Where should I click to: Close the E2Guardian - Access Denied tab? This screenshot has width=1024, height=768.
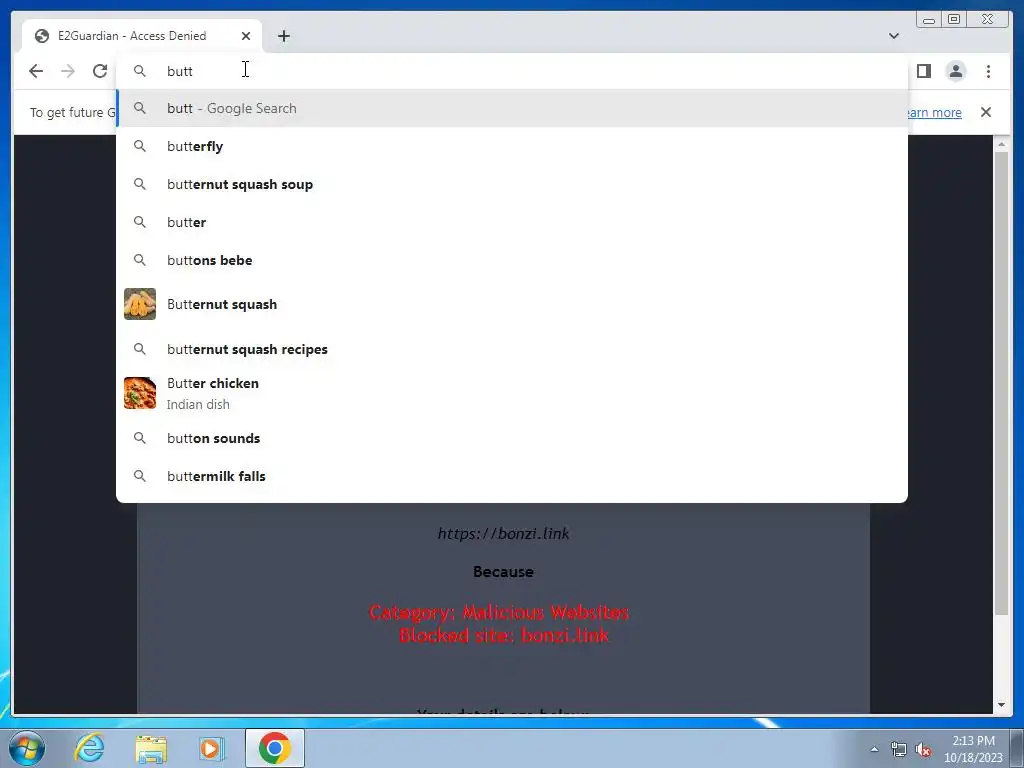click(x=246, y=36)
